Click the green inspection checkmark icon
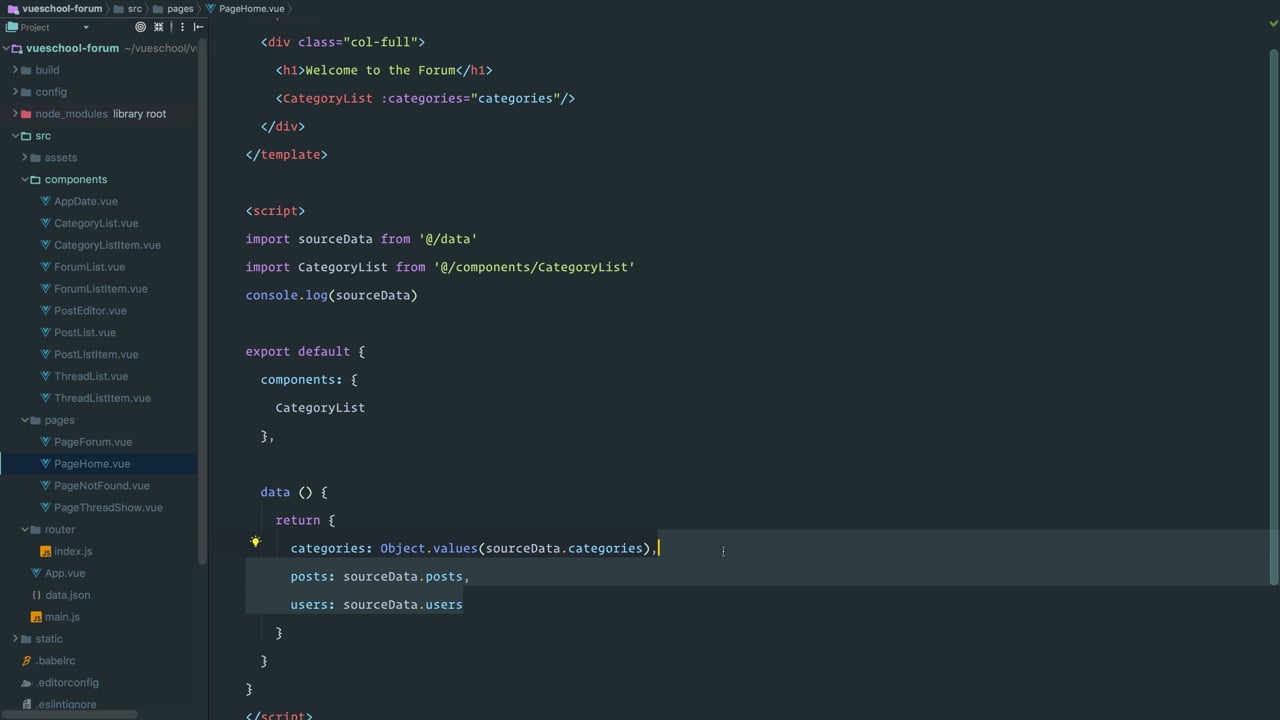The height and width of the screenshot is (720, 1280). pyautogui.click(x=1273, y=23)
